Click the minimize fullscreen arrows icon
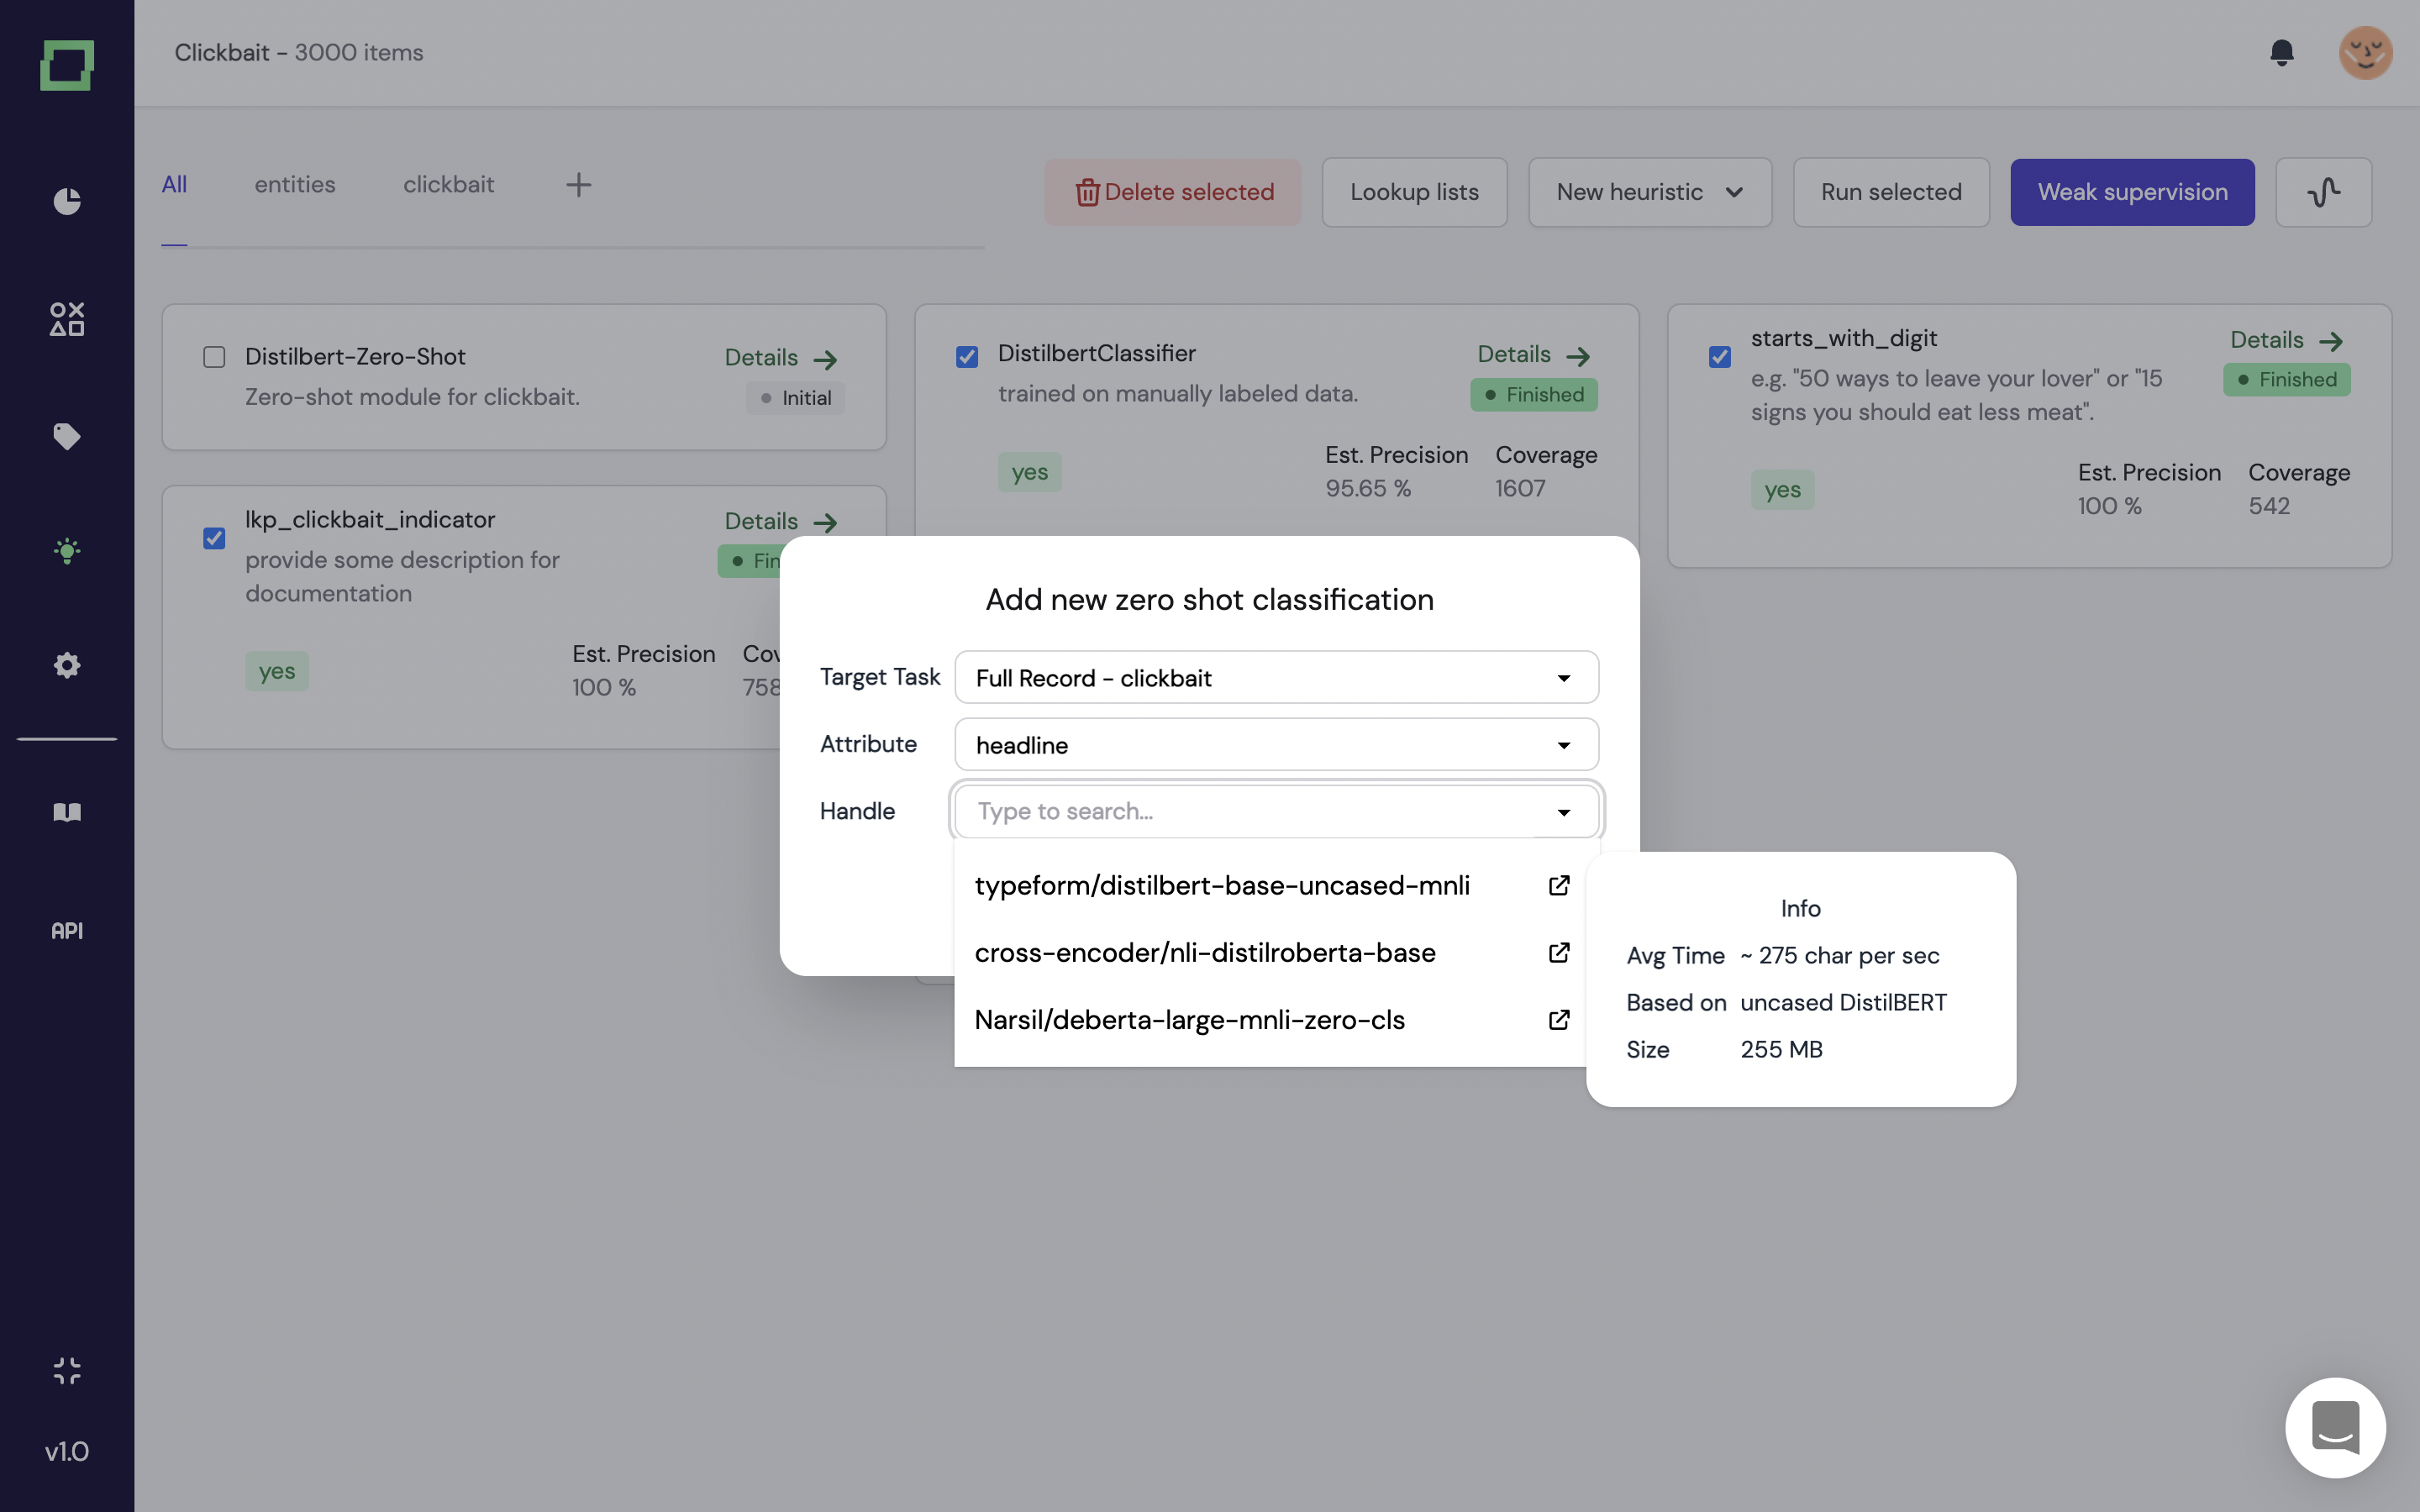This screenshot has height=1512, width=2420. click(x=67, y=1370)
